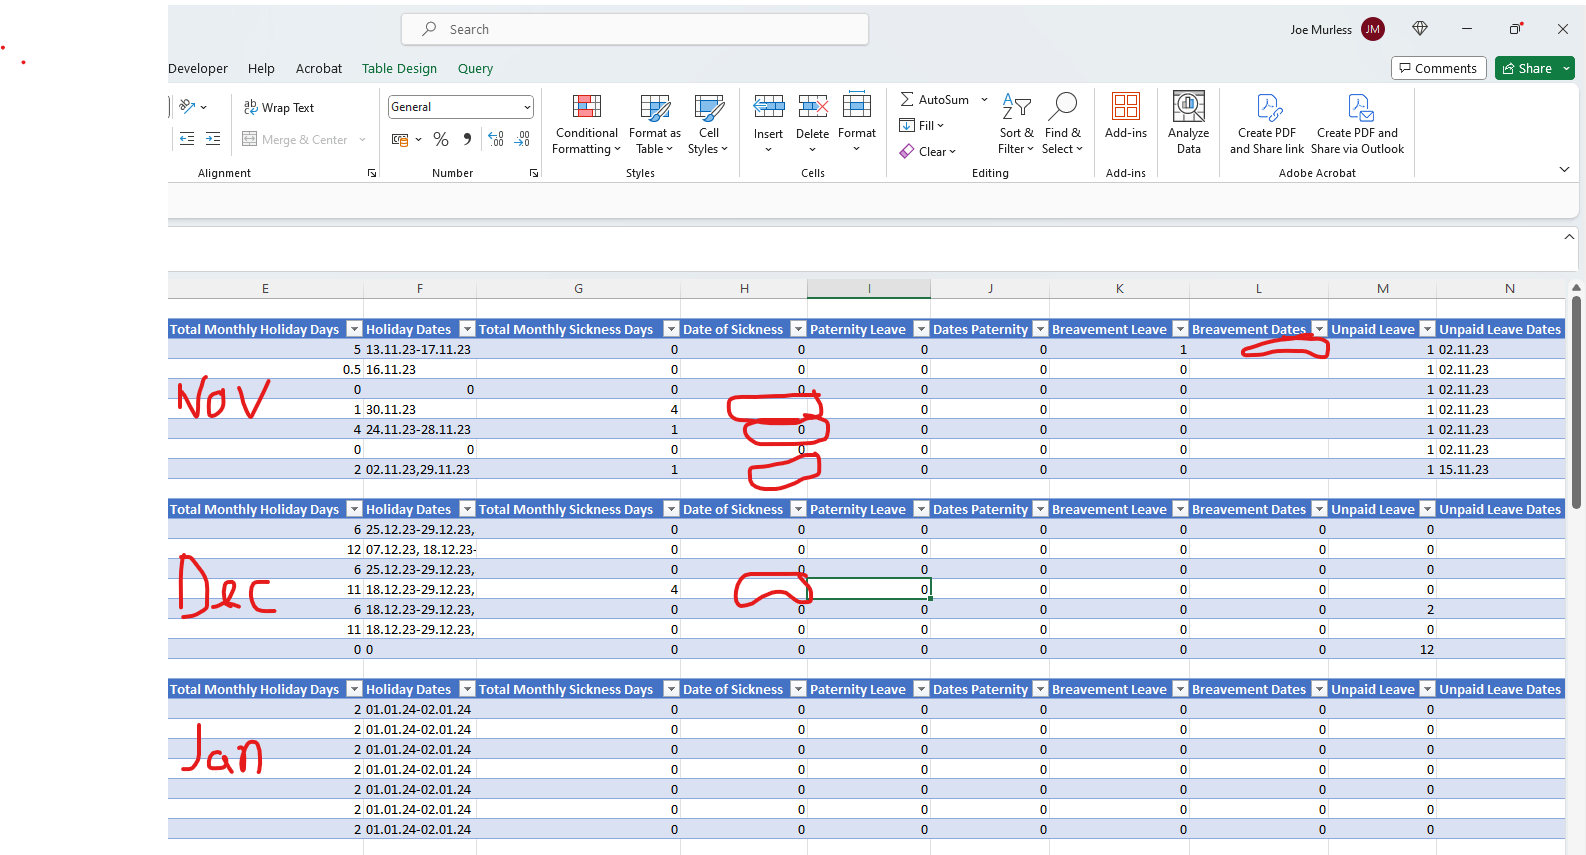Open Alignment settings dialog launcher
1586x855 pixels.
pyautogui.click(x=372, y=173)
